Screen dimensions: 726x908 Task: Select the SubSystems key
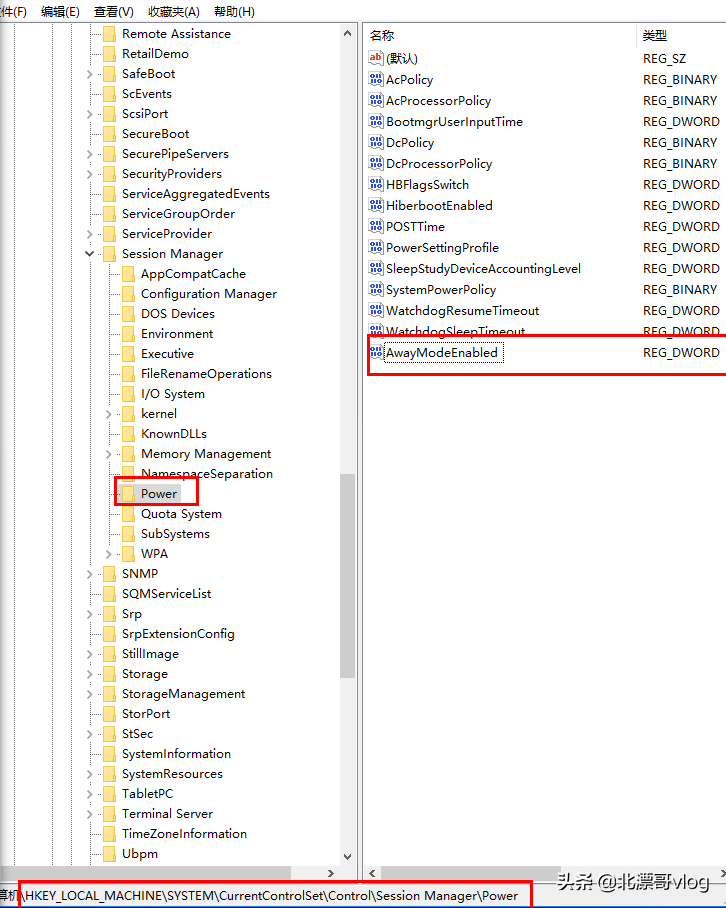pyautogui.click(x=175, y=533)
